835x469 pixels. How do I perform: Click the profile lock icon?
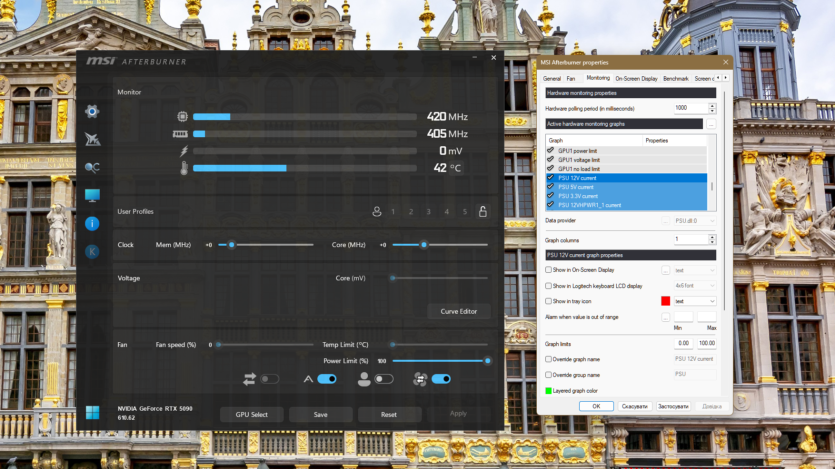(482, 211)
